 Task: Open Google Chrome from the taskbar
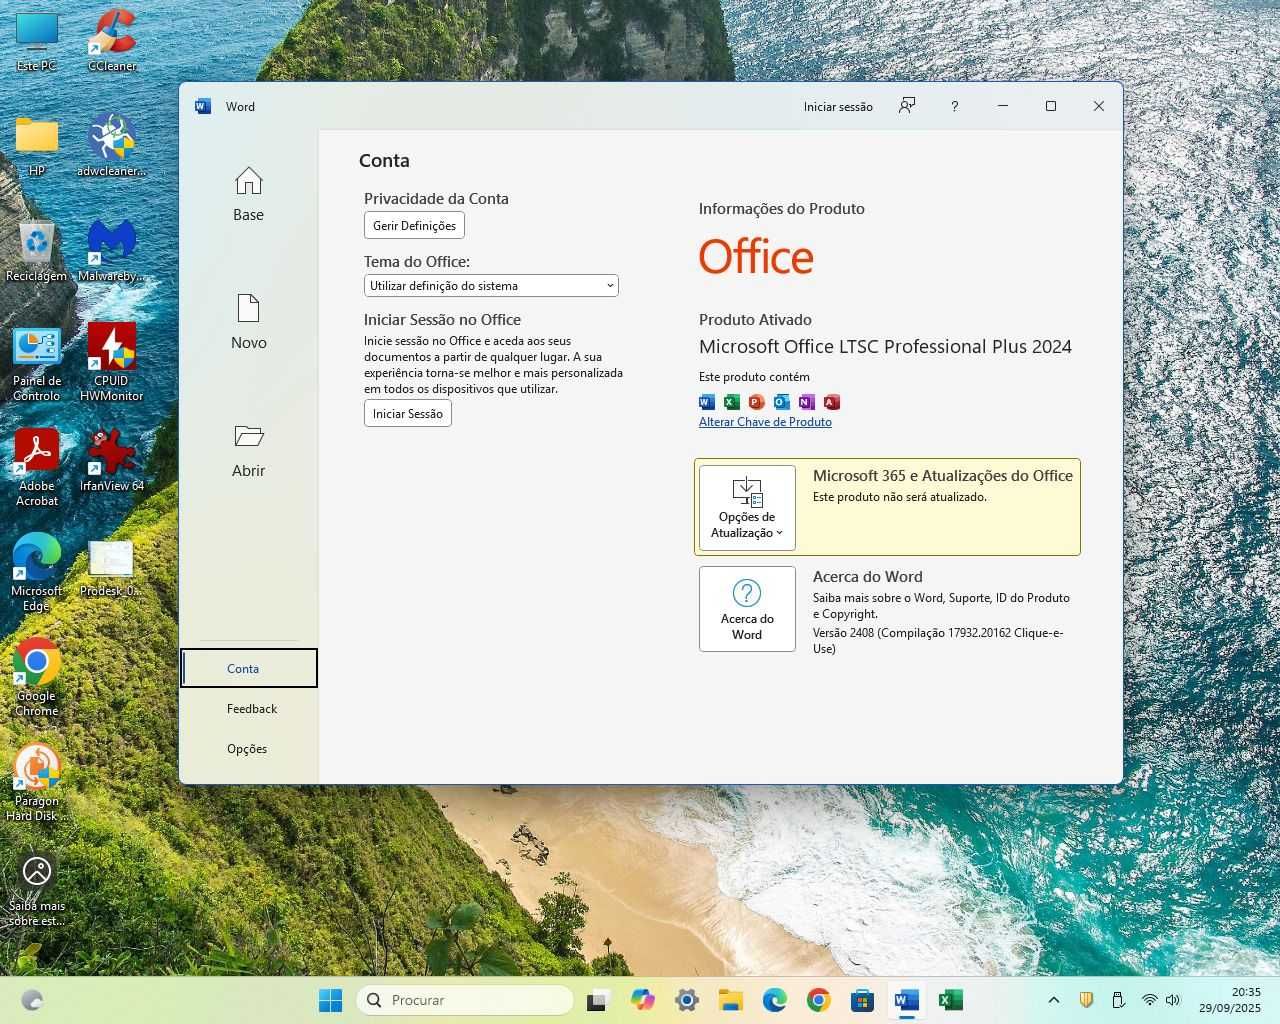pyautogui.click(x=818, y=1000)
